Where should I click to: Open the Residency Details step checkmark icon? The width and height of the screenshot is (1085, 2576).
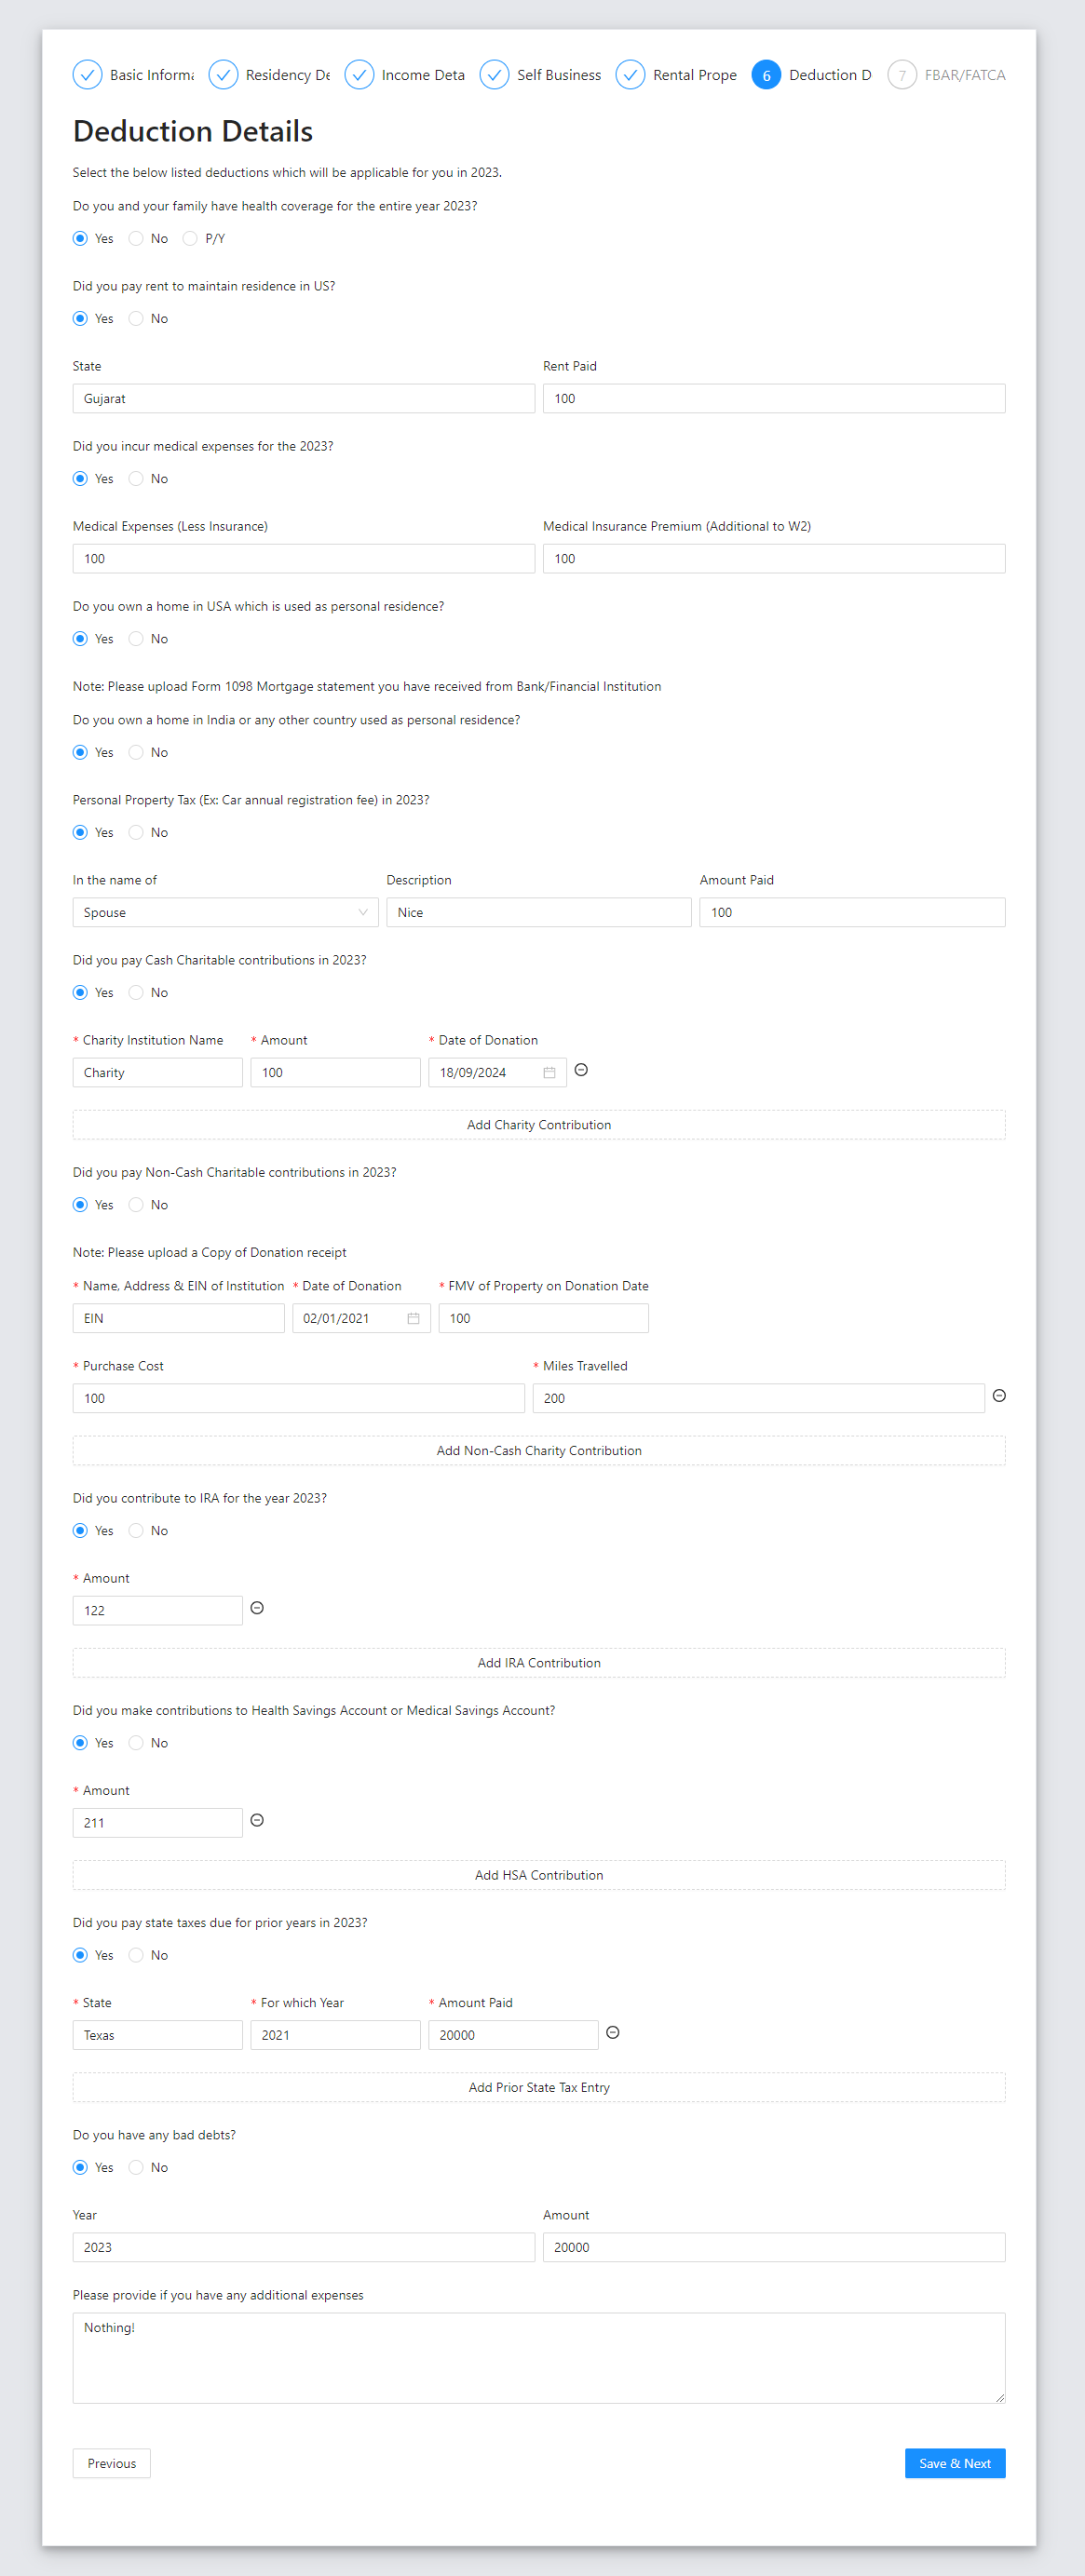click(x=223, y=75)
